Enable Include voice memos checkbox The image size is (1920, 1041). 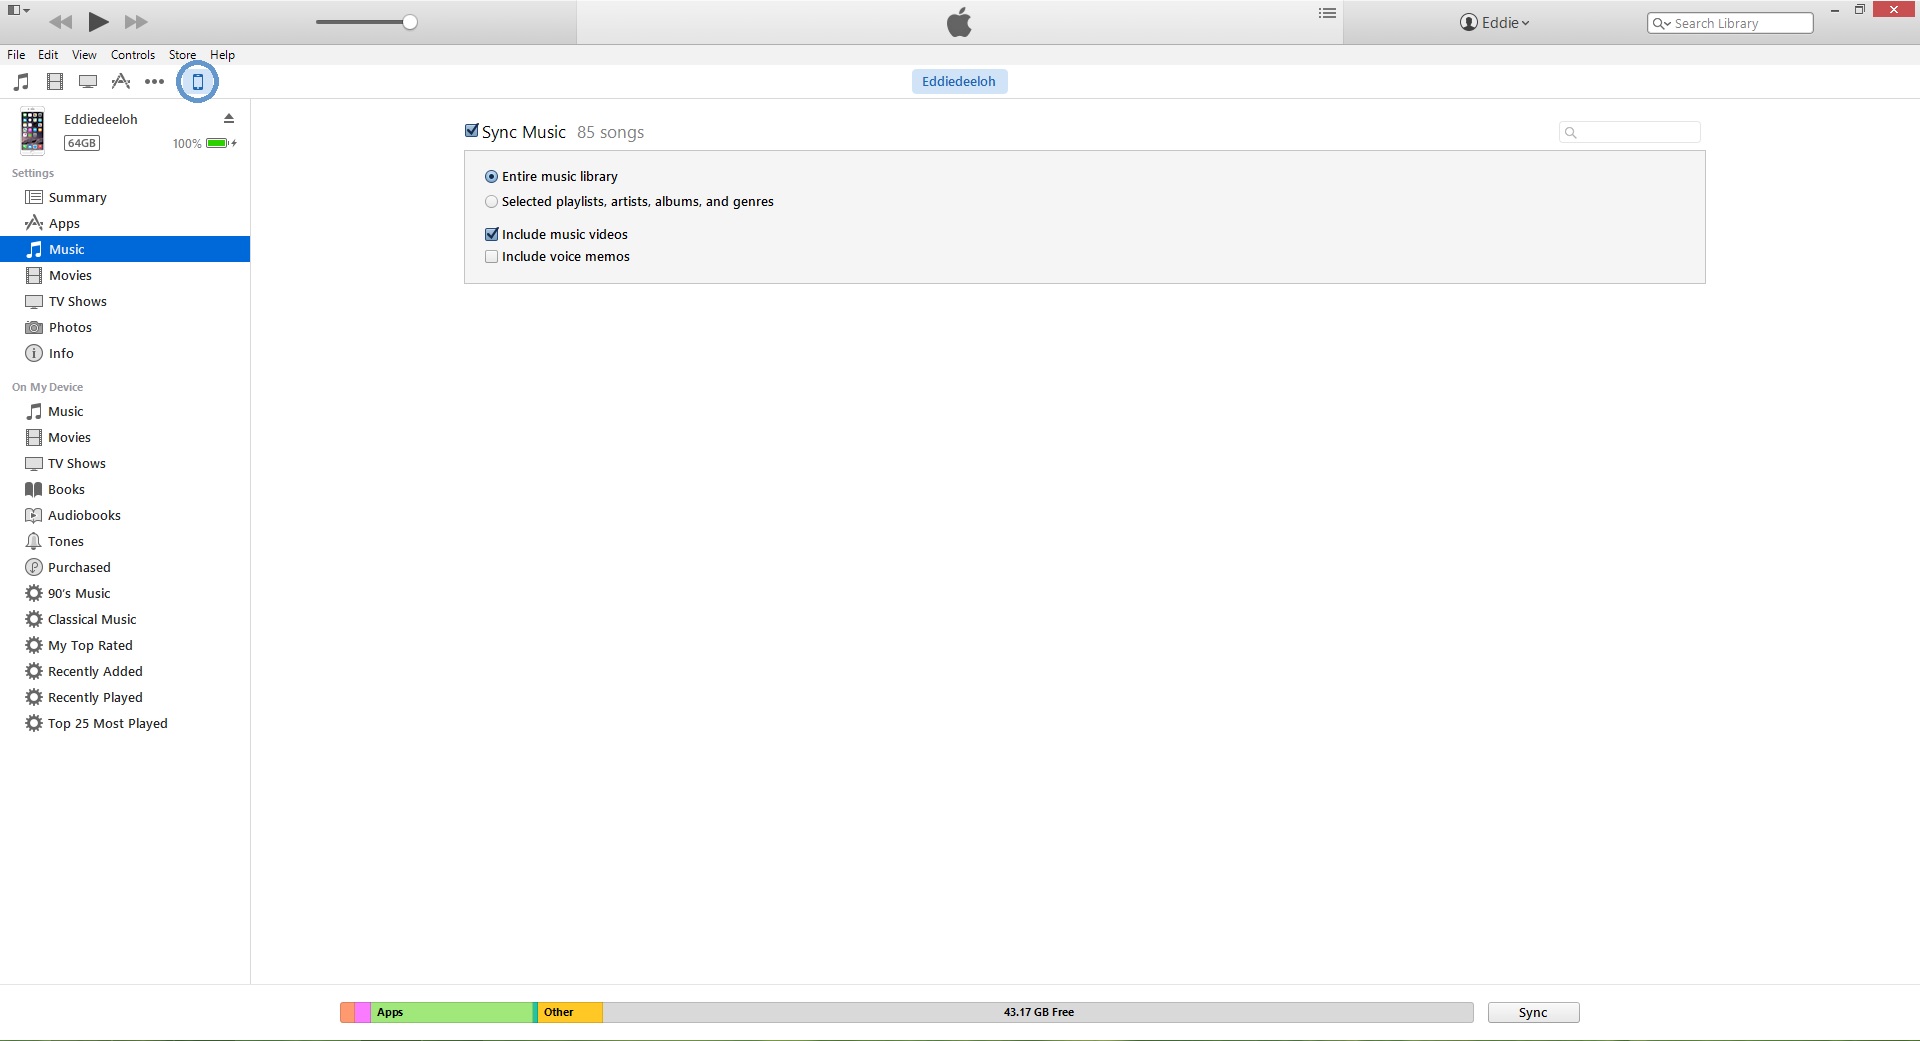click(x=491, y=257)
